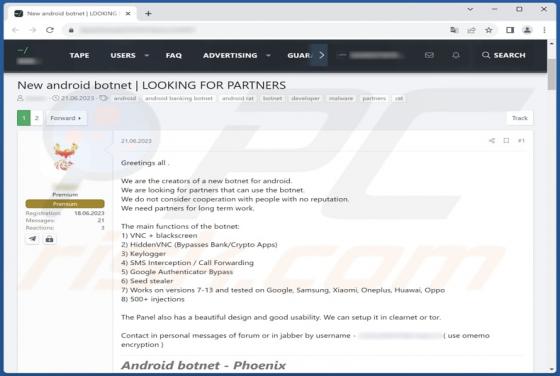Image resolution: width=560 pixels, height=376 pixels.
Task: Click the line '6) Seed stealer'
Action: (x=147, y=281)
